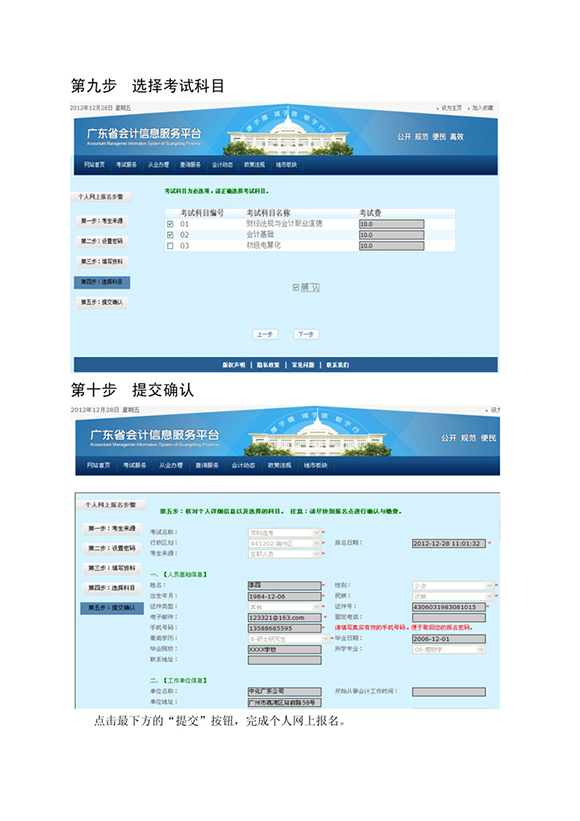580x821 pixels.
Task: Click the 常见问题 footer link
Action: tap(303, 365)
